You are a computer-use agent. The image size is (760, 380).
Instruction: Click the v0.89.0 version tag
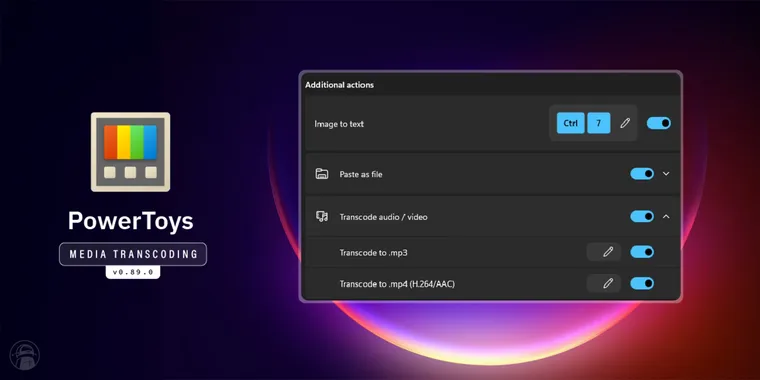click(x=133, y=272)
